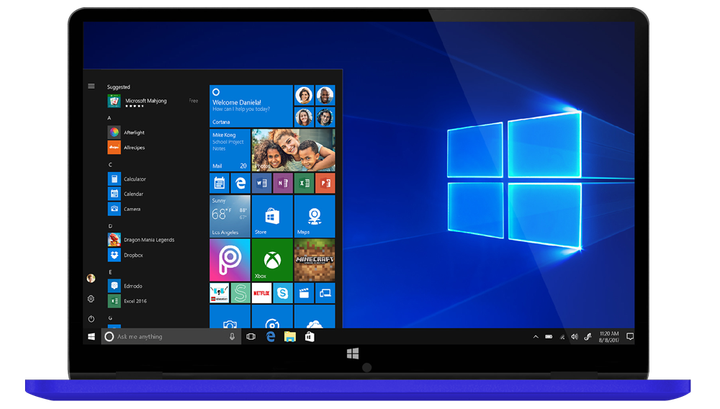This screenshot has width=720, height=409.
Task: Expand the Start menu hamburger
Action: click(91, 86)
